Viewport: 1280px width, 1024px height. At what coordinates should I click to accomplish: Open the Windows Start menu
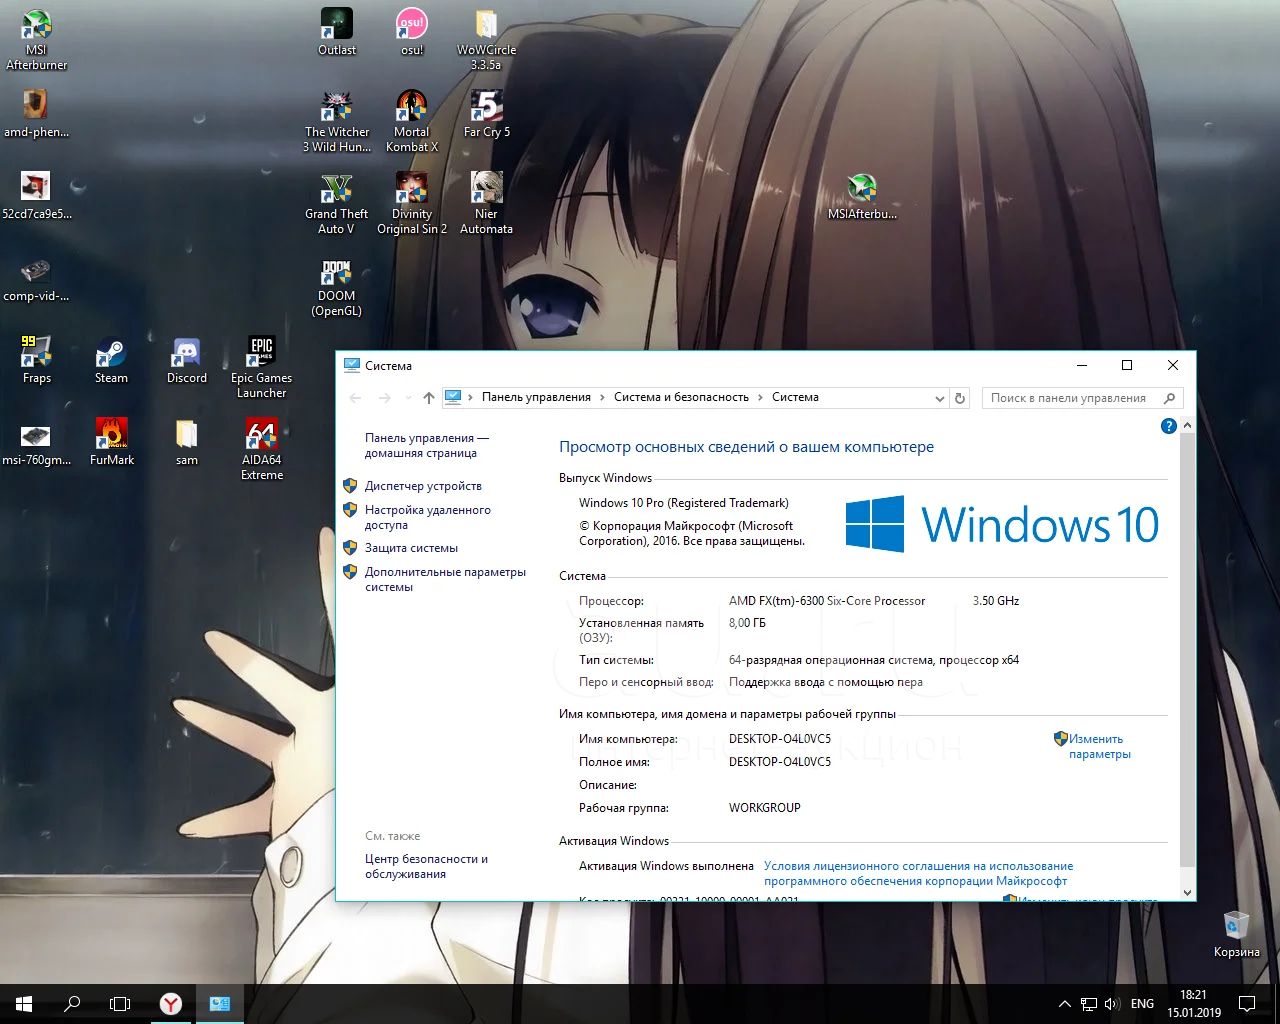pyautogui.click(x=24, y=1003)
